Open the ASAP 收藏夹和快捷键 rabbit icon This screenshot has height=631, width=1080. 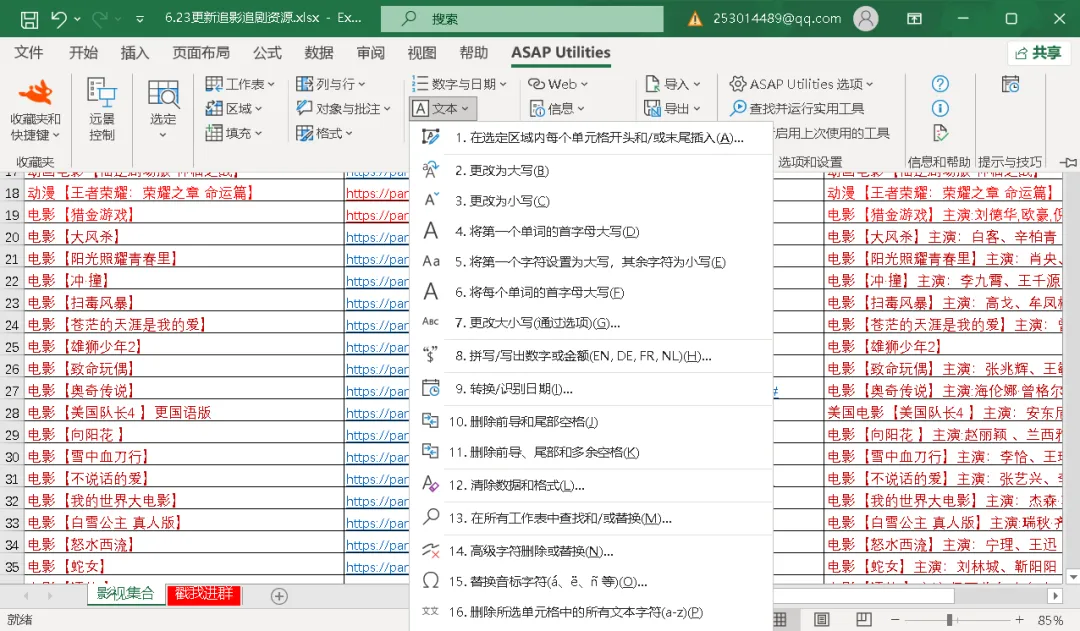[x=35, y=93]
